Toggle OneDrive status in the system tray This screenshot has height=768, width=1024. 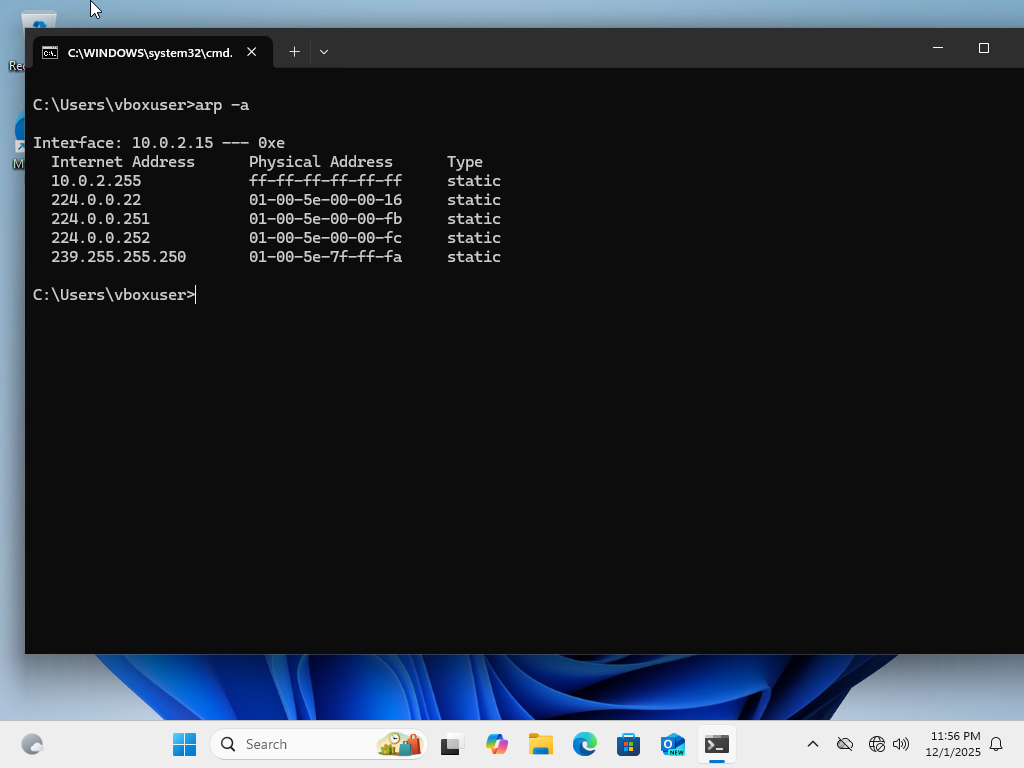coord(845,744)
